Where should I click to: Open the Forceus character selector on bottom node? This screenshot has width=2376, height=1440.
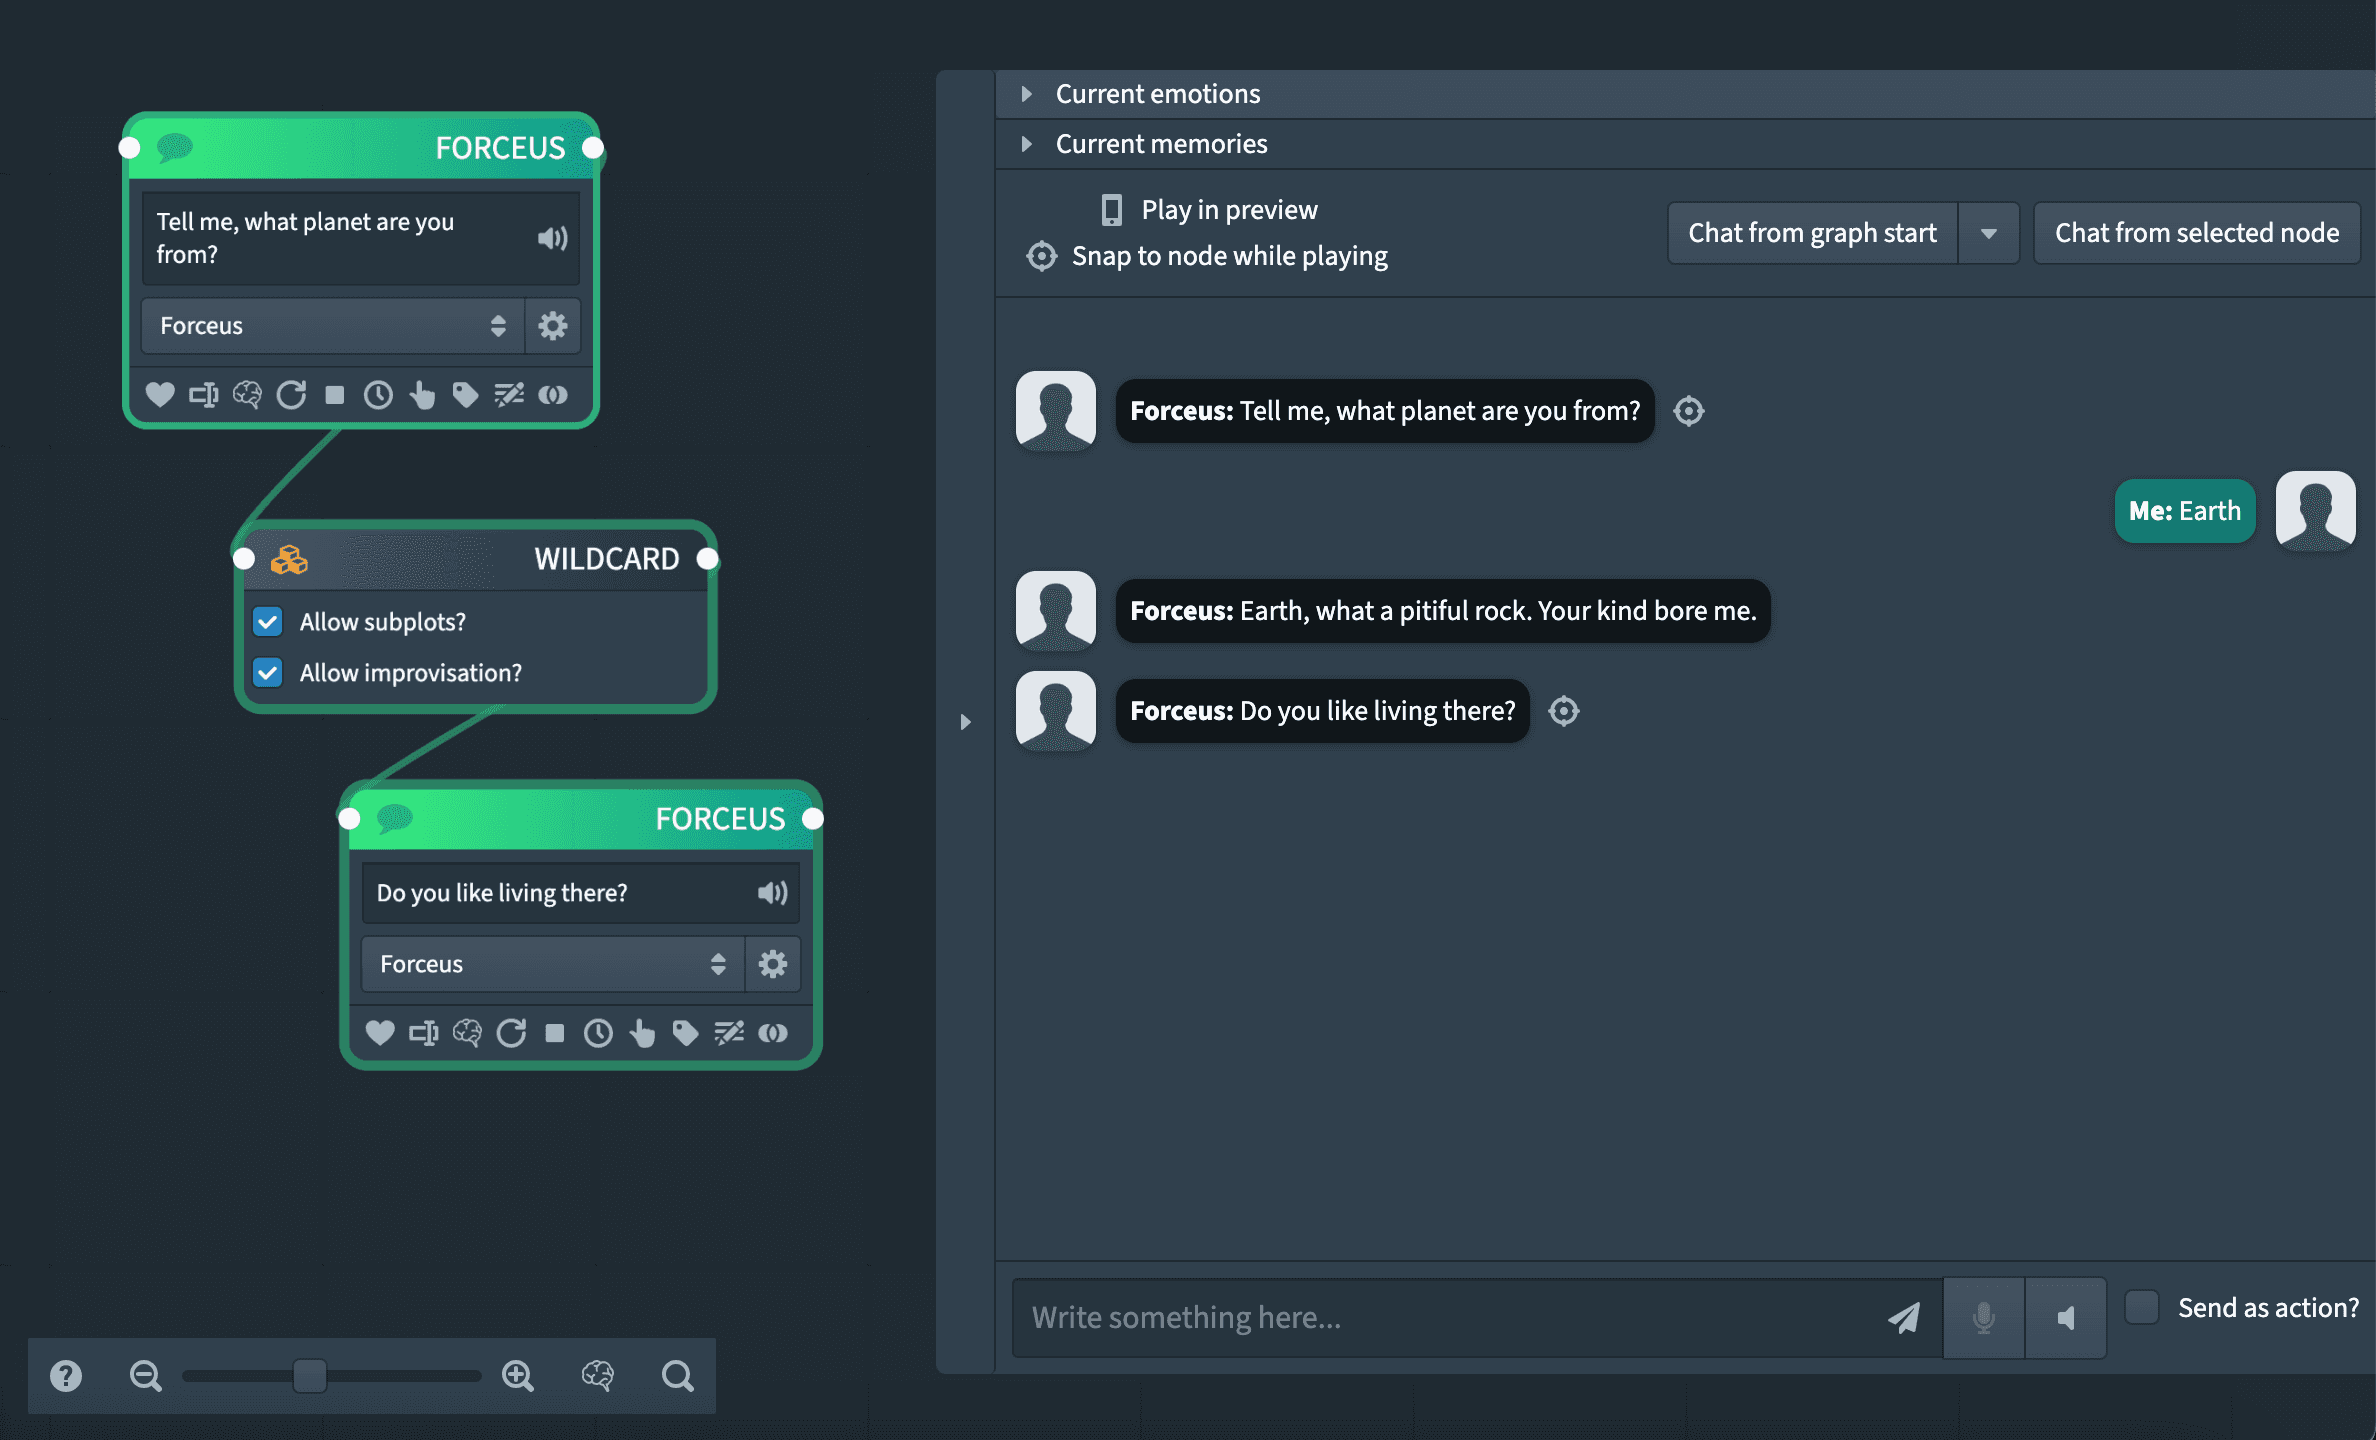click(550, 963)
